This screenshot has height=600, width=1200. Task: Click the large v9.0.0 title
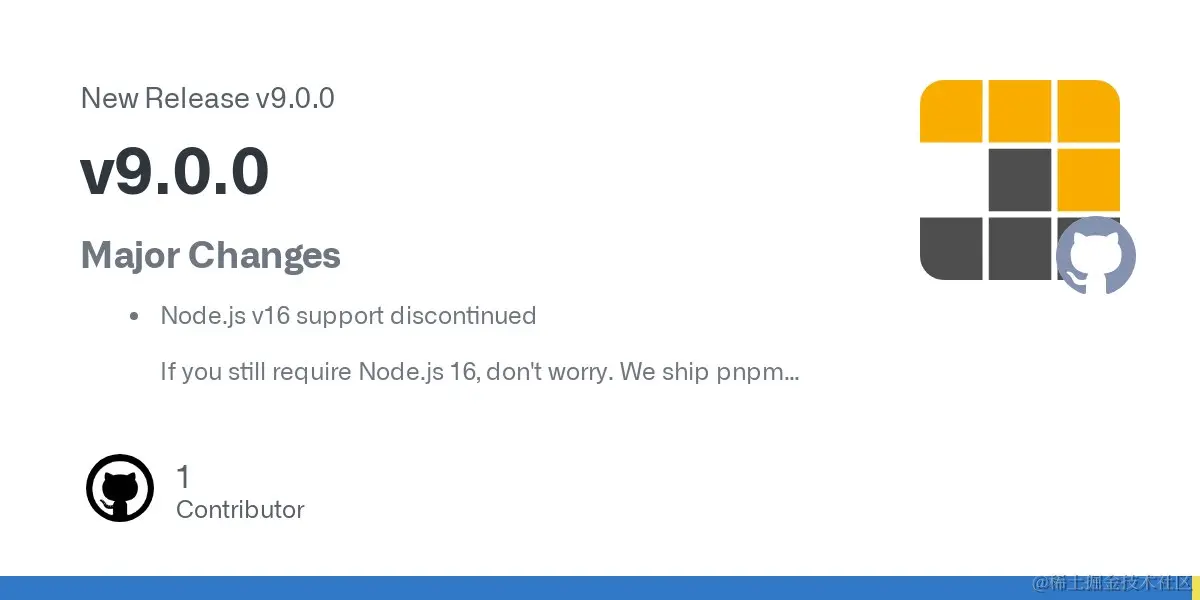click(175, 171)
